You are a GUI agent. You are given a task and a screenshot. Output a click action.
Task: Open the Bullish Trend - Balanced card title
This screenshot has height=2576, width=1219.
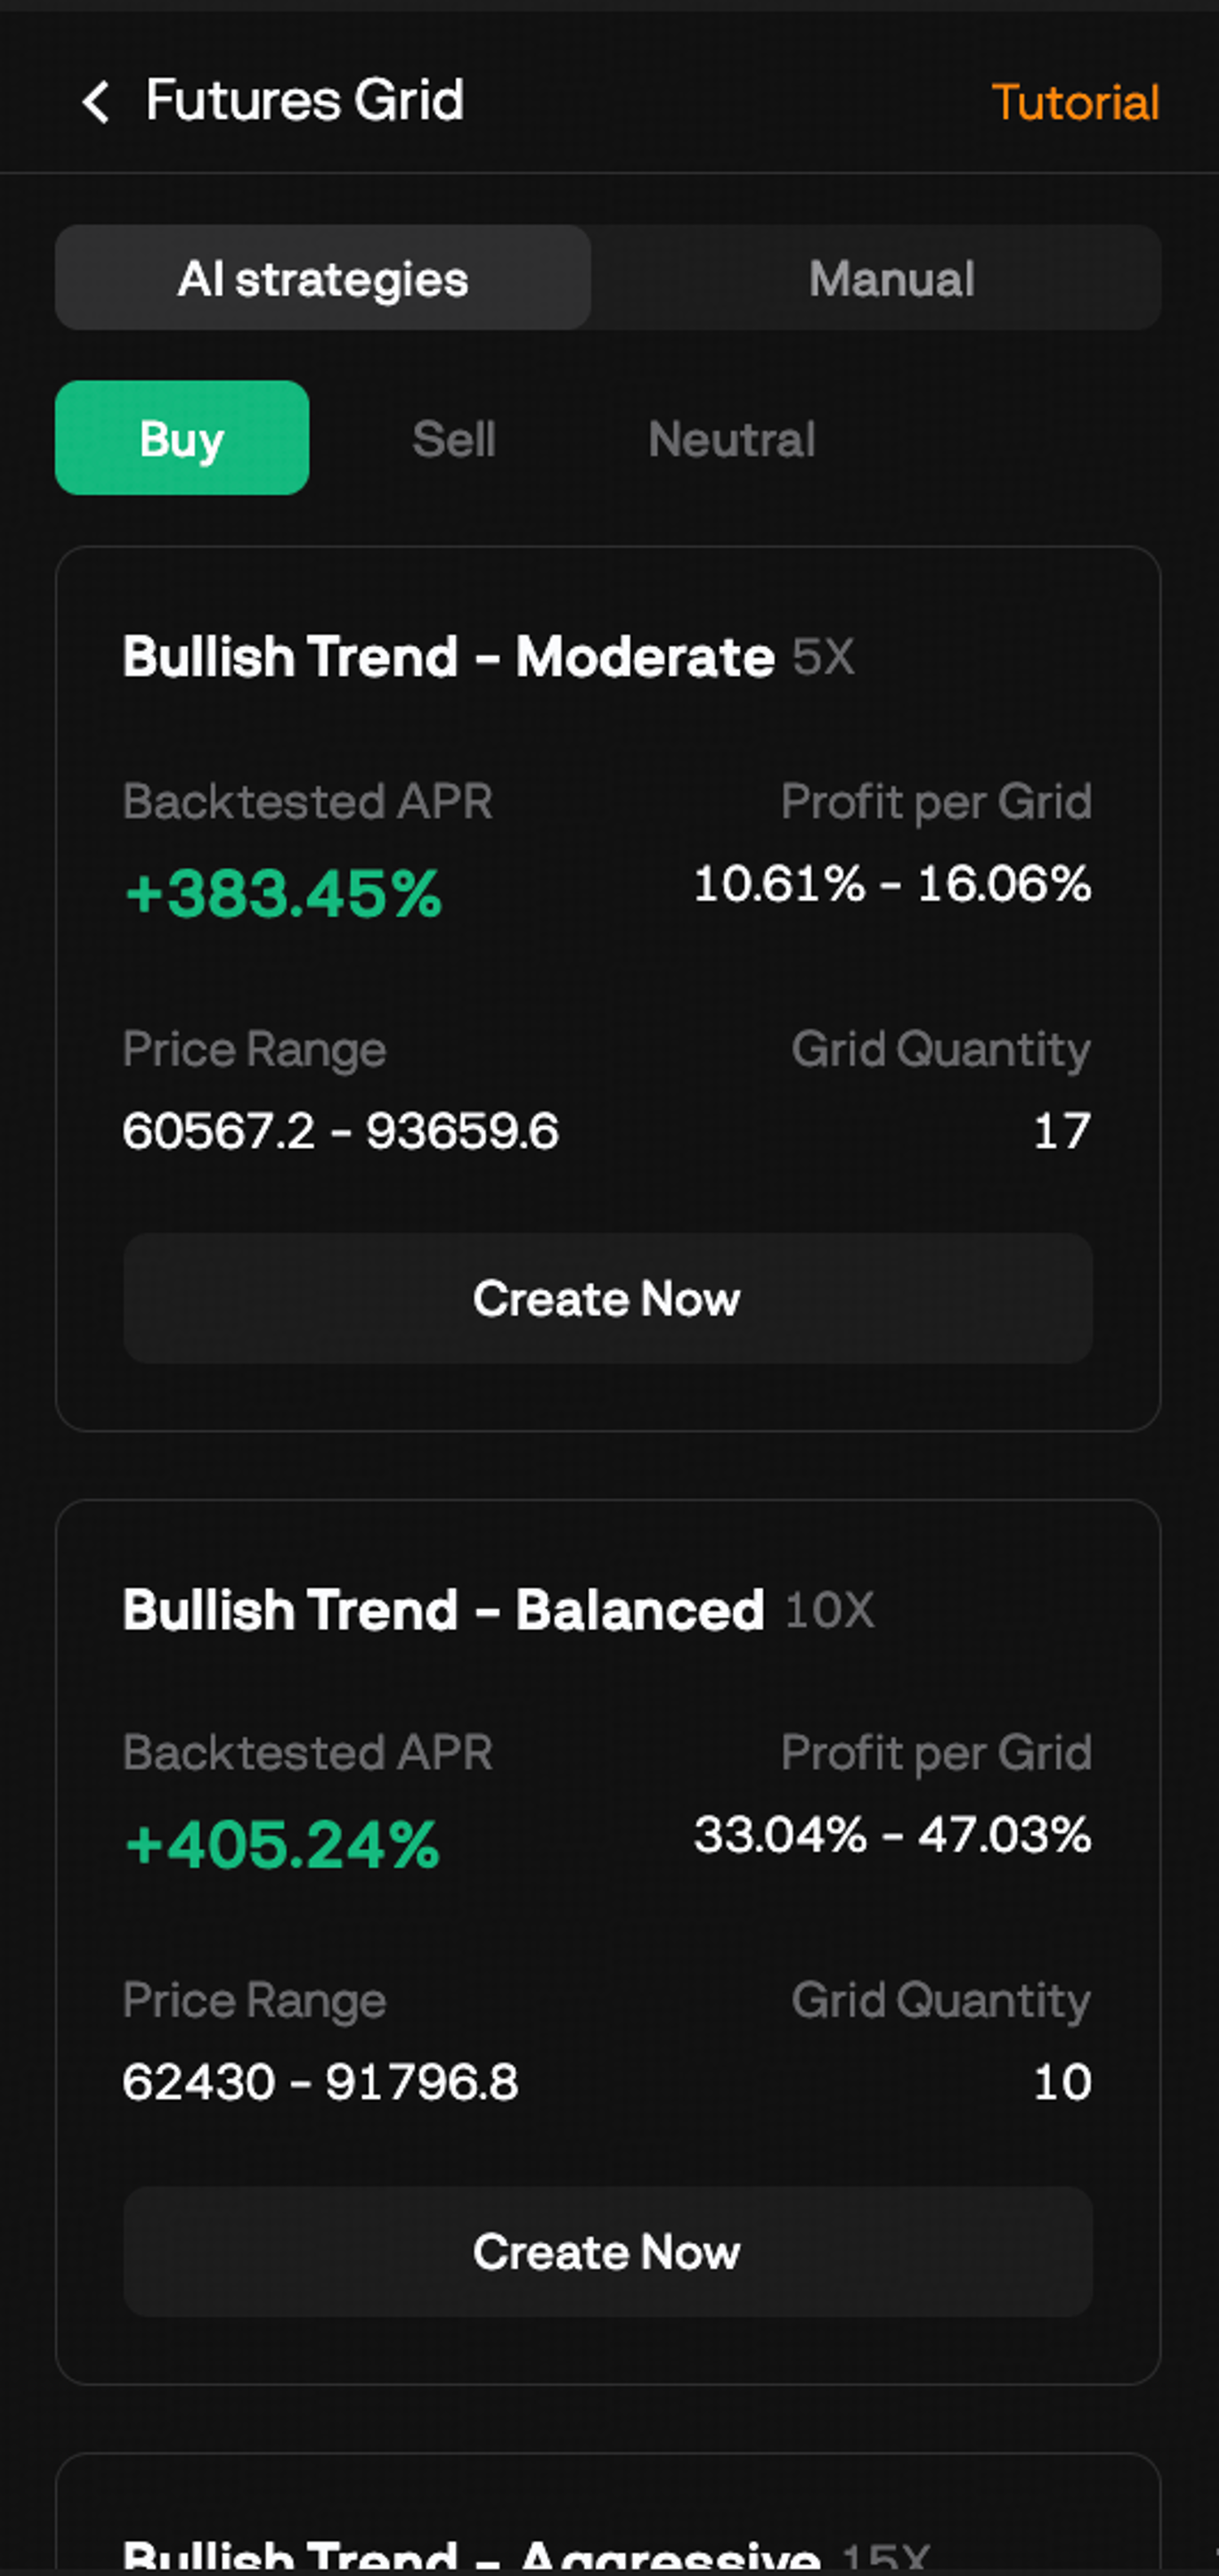pos(443,1610)
